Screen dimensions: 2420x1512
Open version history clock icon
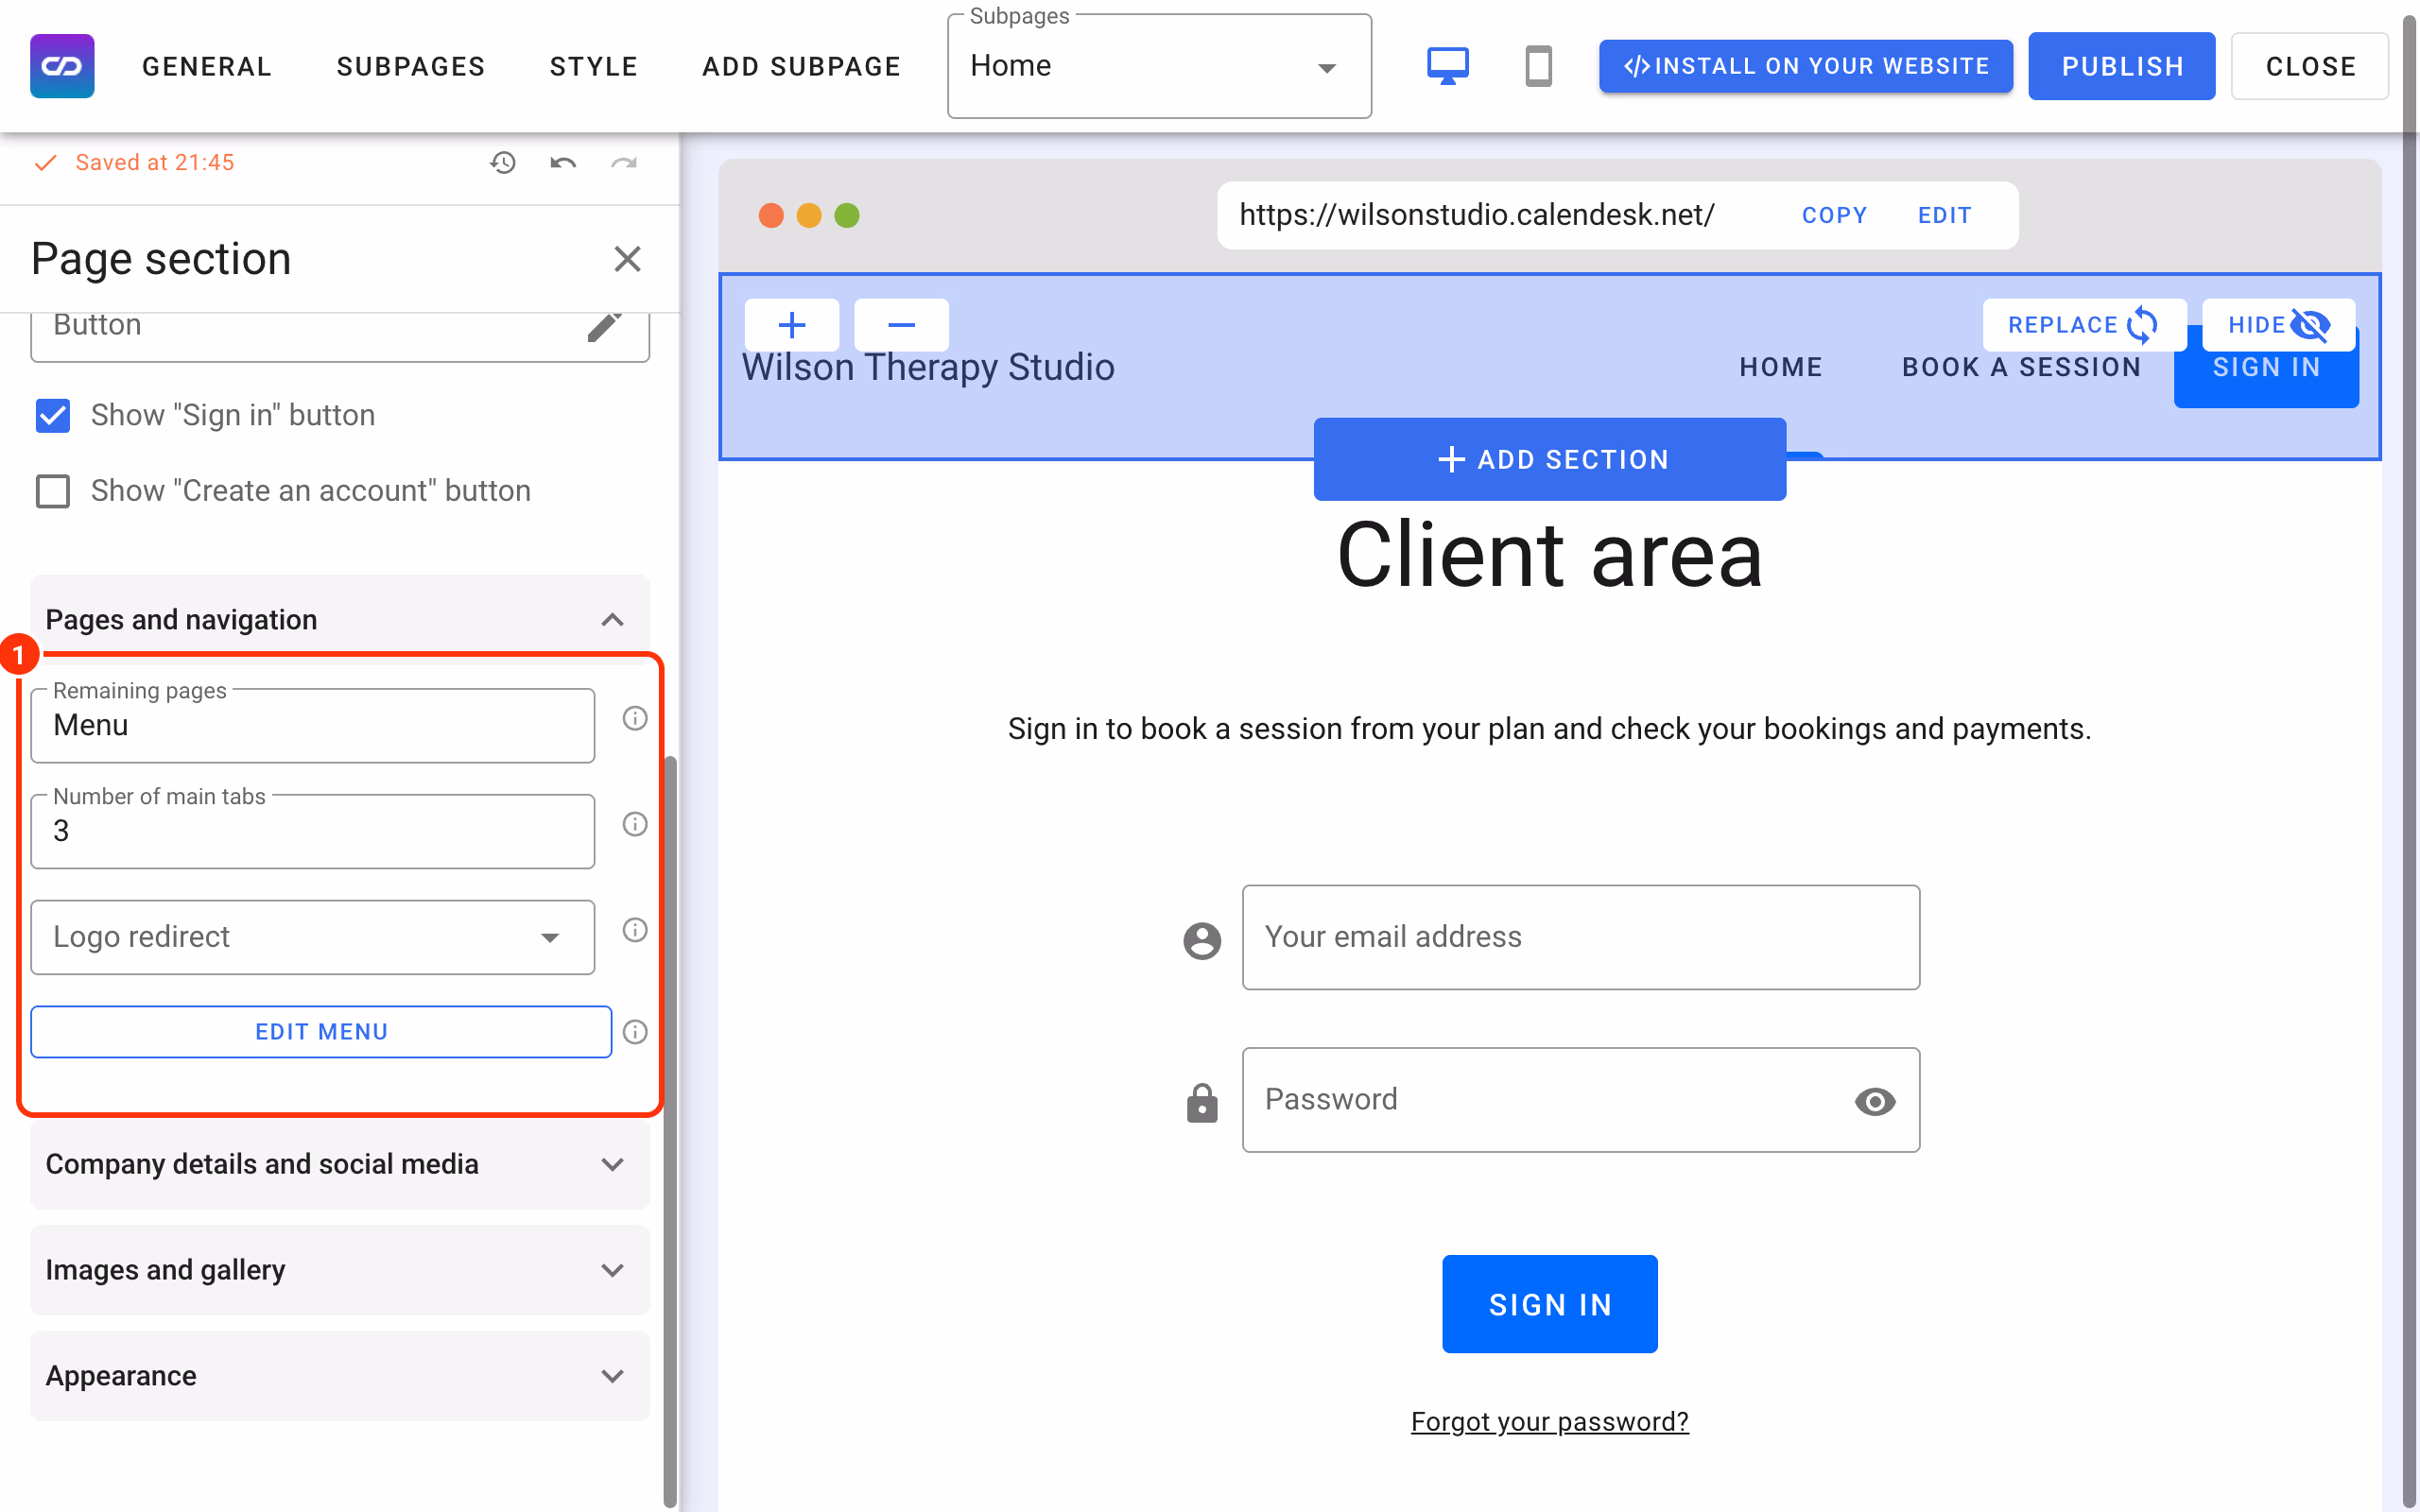(x=503, y=162)
